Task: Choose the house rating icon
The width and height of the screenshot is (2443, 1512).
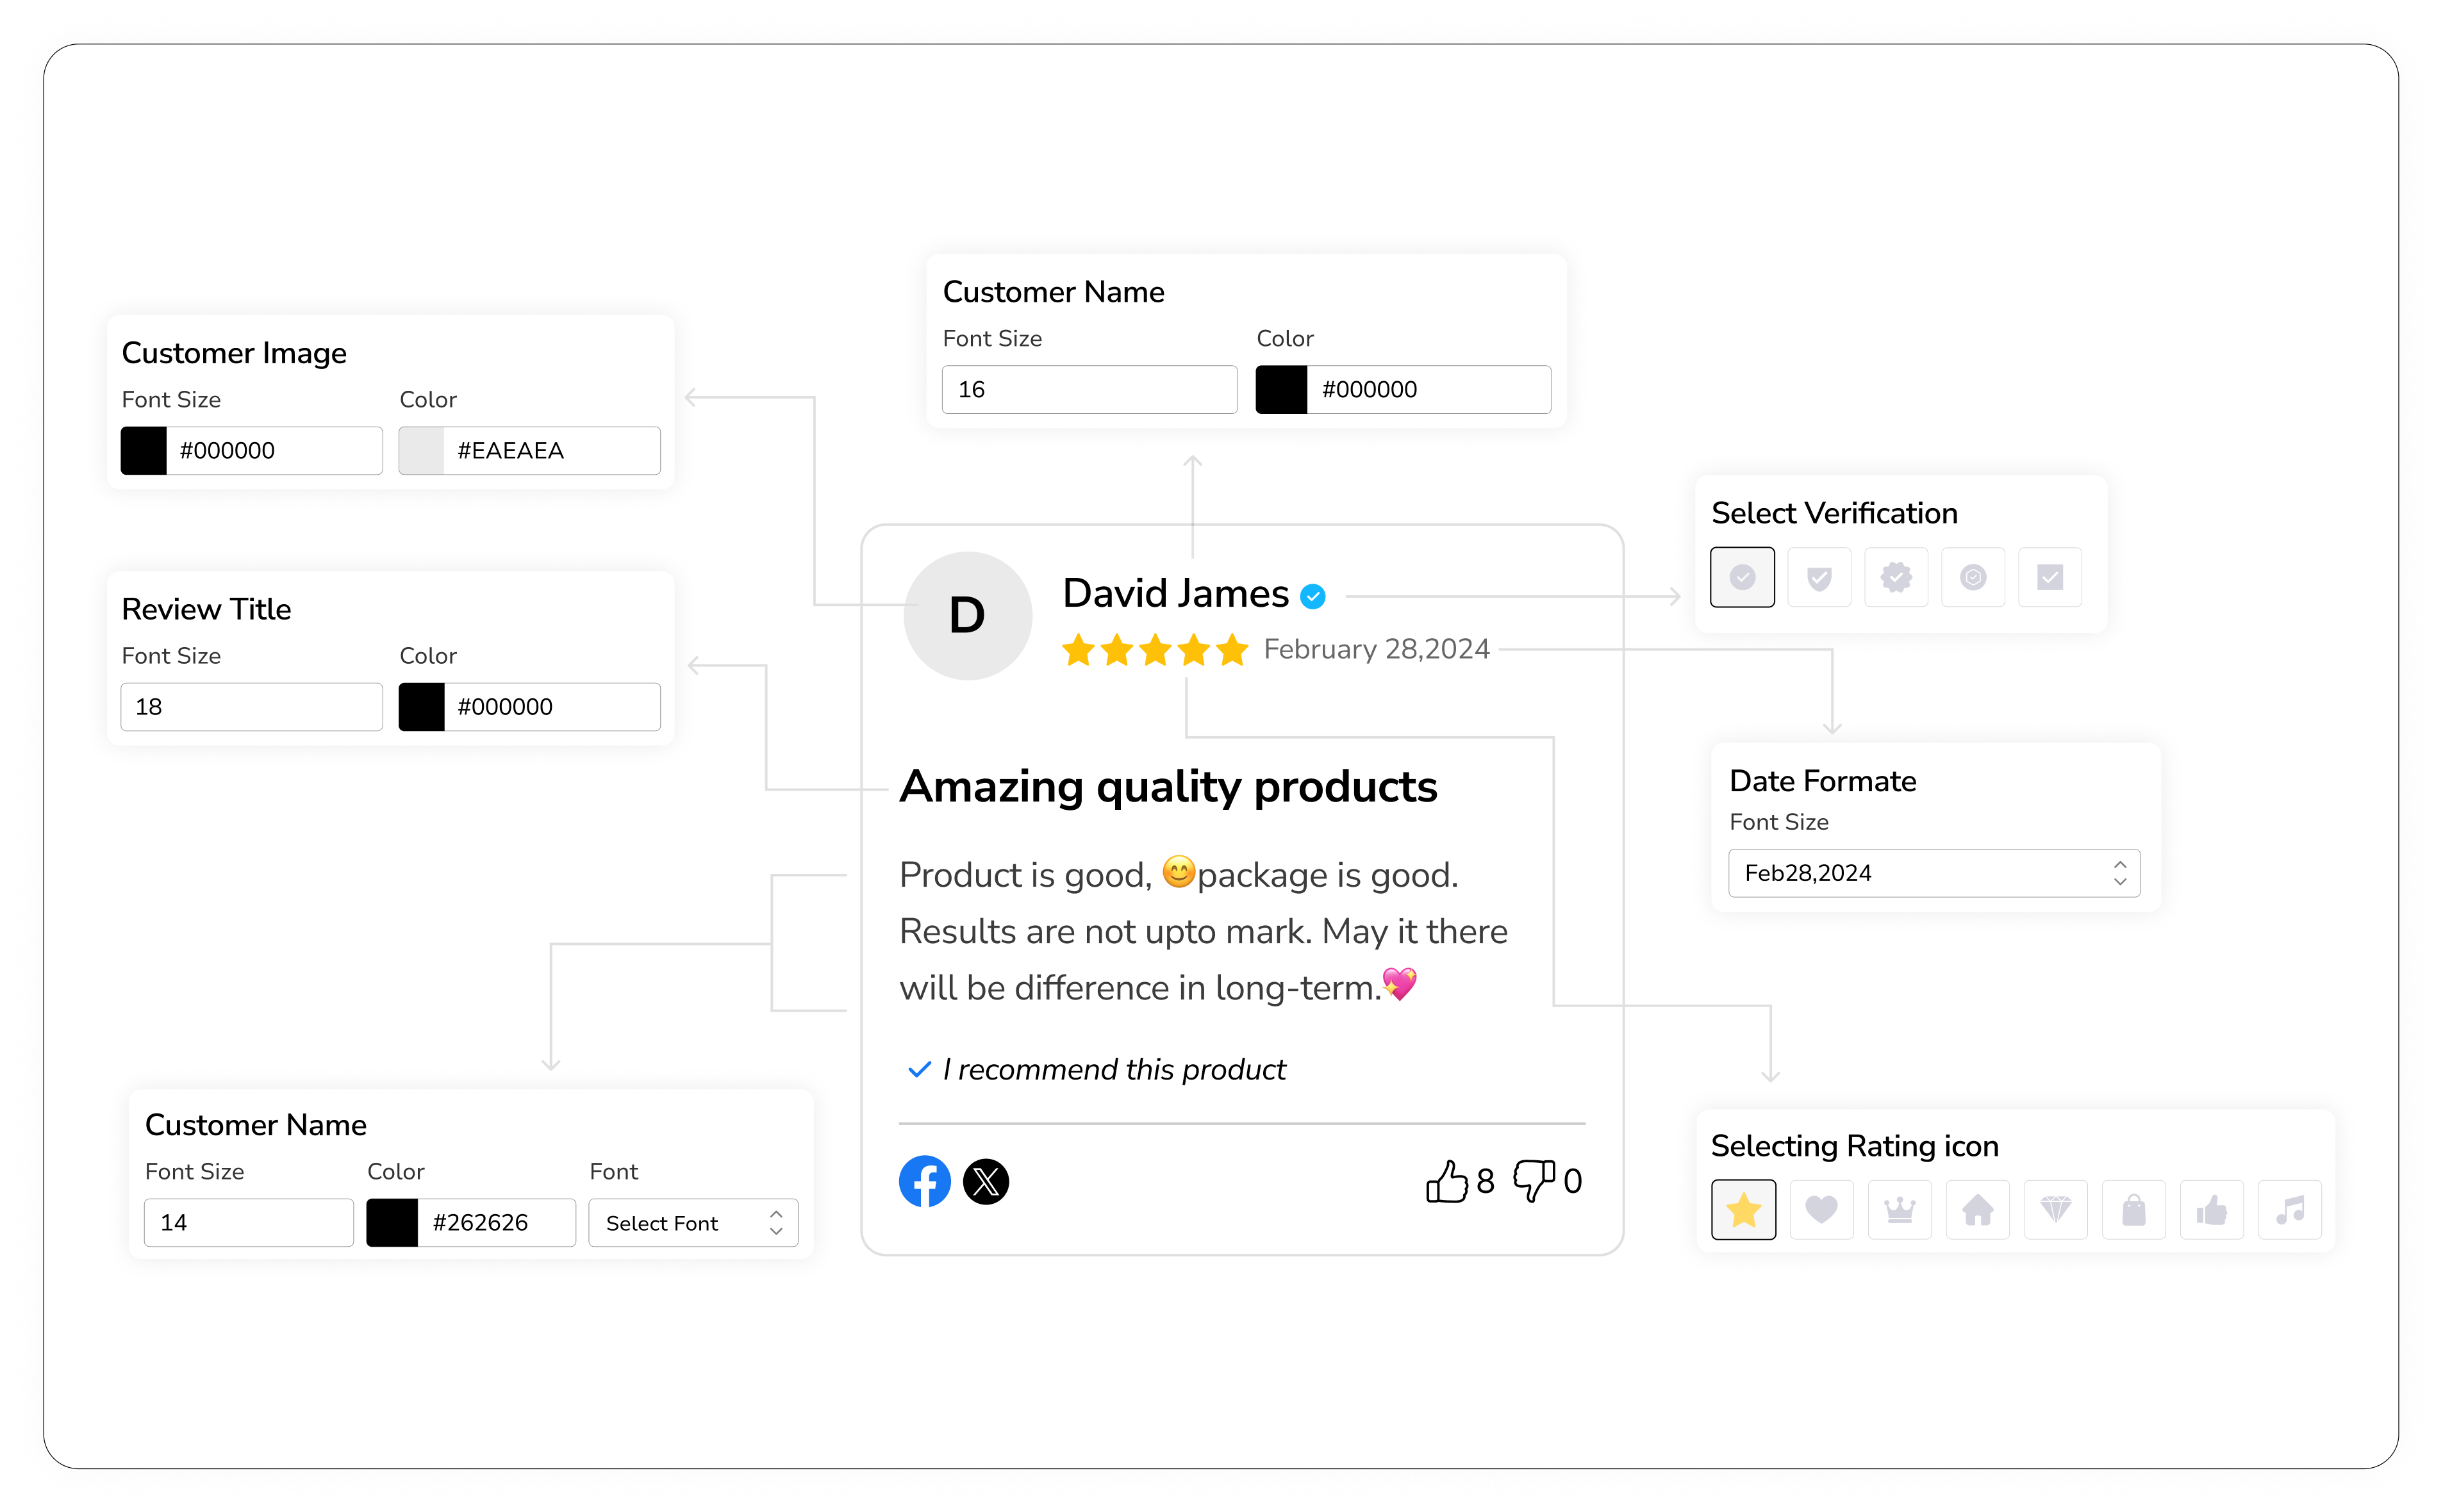Action: [x=1978, y=1210]
